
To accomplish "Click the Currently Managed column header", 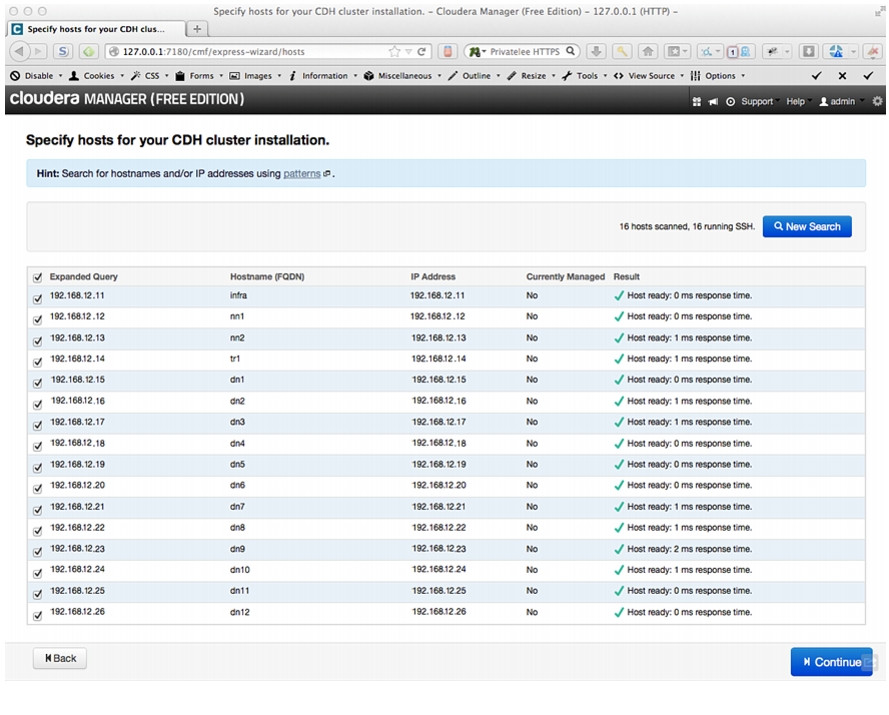I will click(565, 277).
